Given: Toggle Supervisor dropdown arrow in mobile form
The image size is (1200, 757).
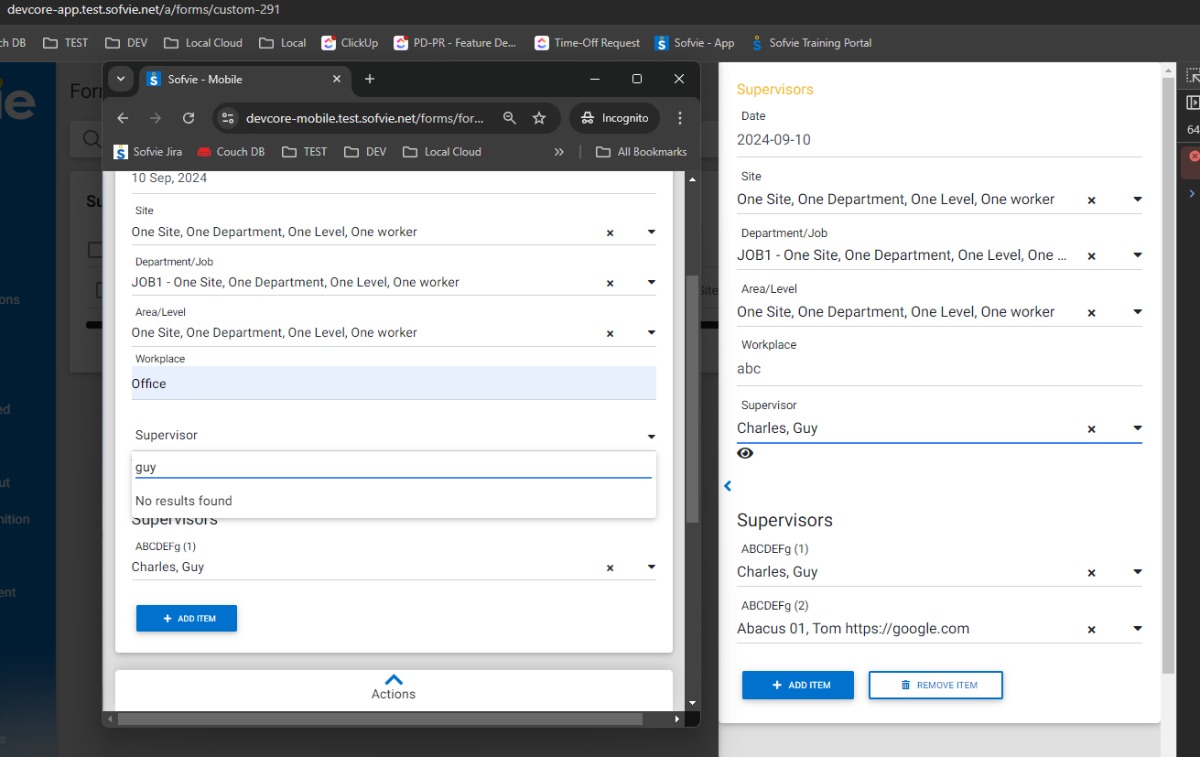Looking at the screenshot, I should (x=651, y=437).
